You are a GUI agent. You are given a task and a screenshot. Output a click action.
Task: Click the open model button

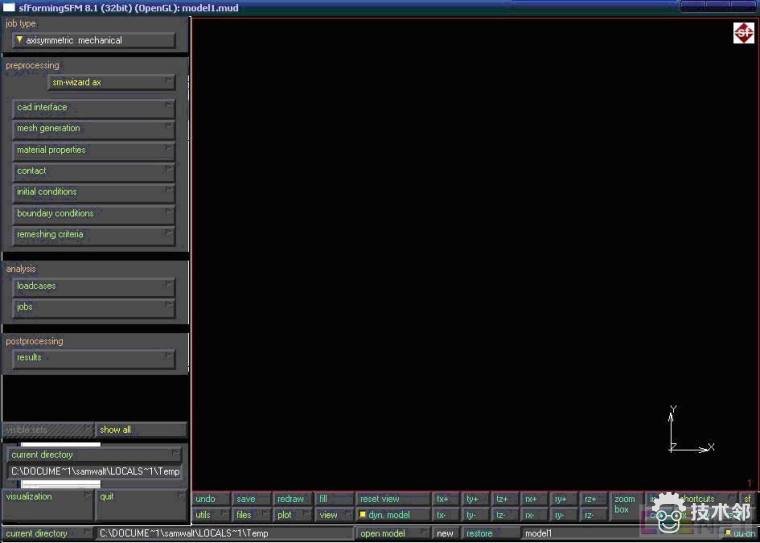tap(393, 534)
